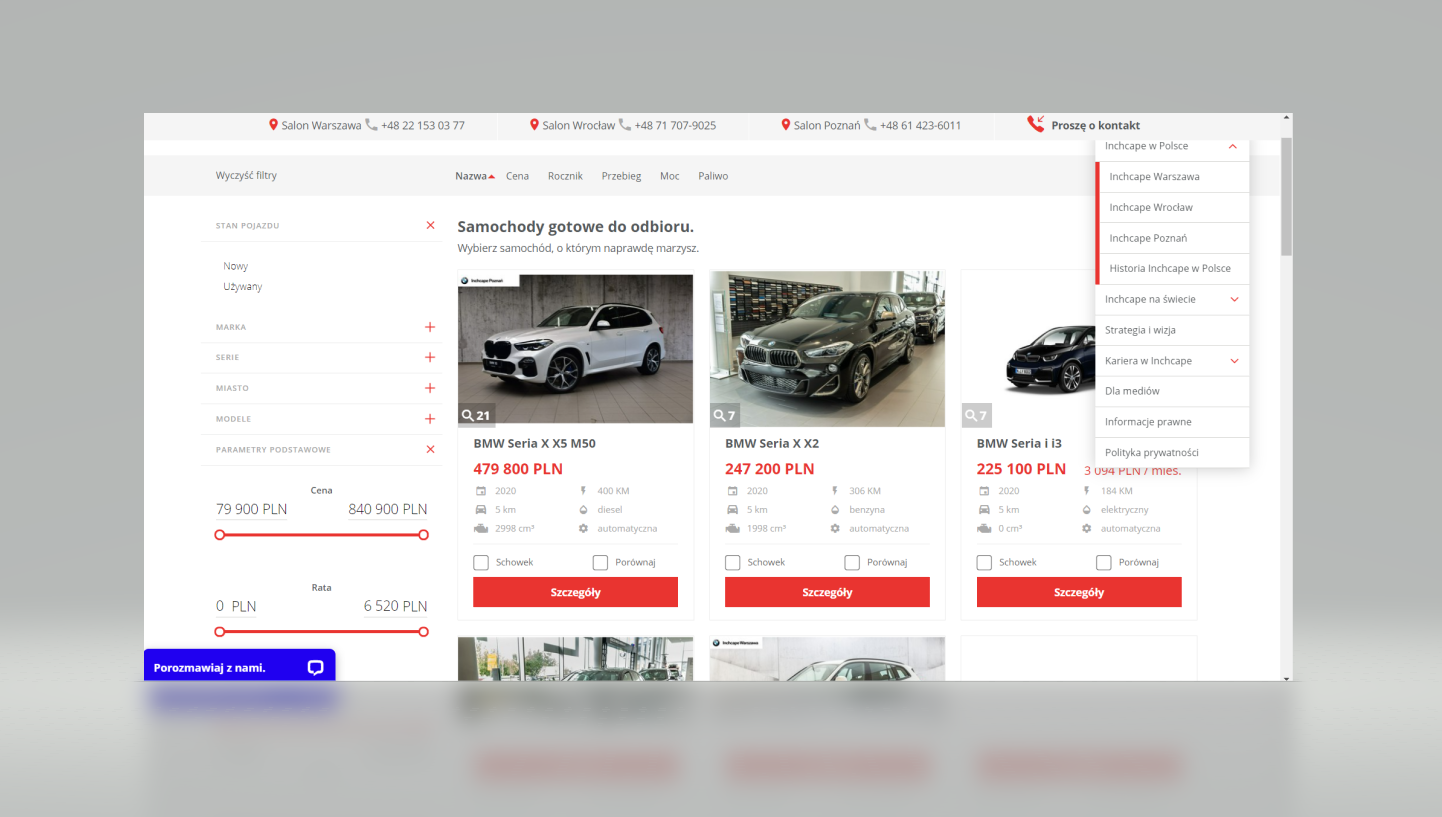
Task: Click the gearbox icon on the BMW X2 card
Action: tap(835, 528)
